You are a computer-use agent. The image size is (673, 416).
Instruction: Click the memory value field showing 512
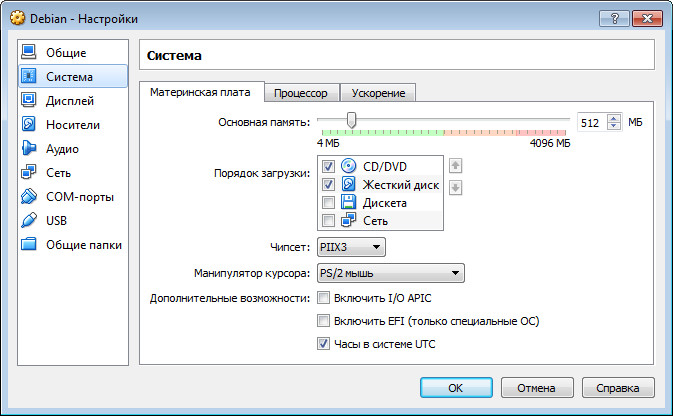(592, 122)
